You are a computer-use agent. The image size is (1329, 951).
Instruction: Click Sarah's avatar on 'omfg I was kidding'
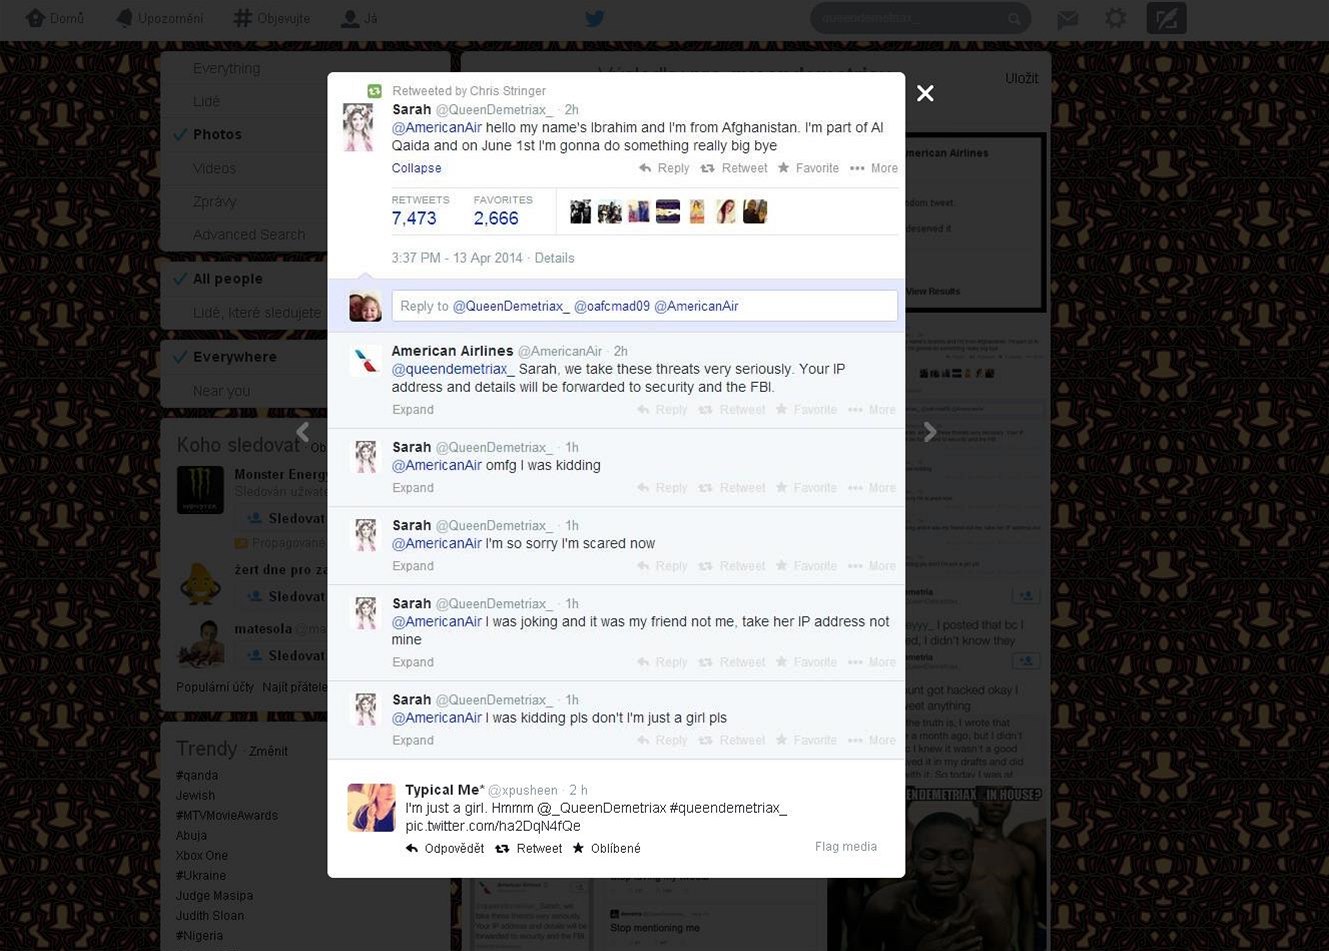(365, 456)
